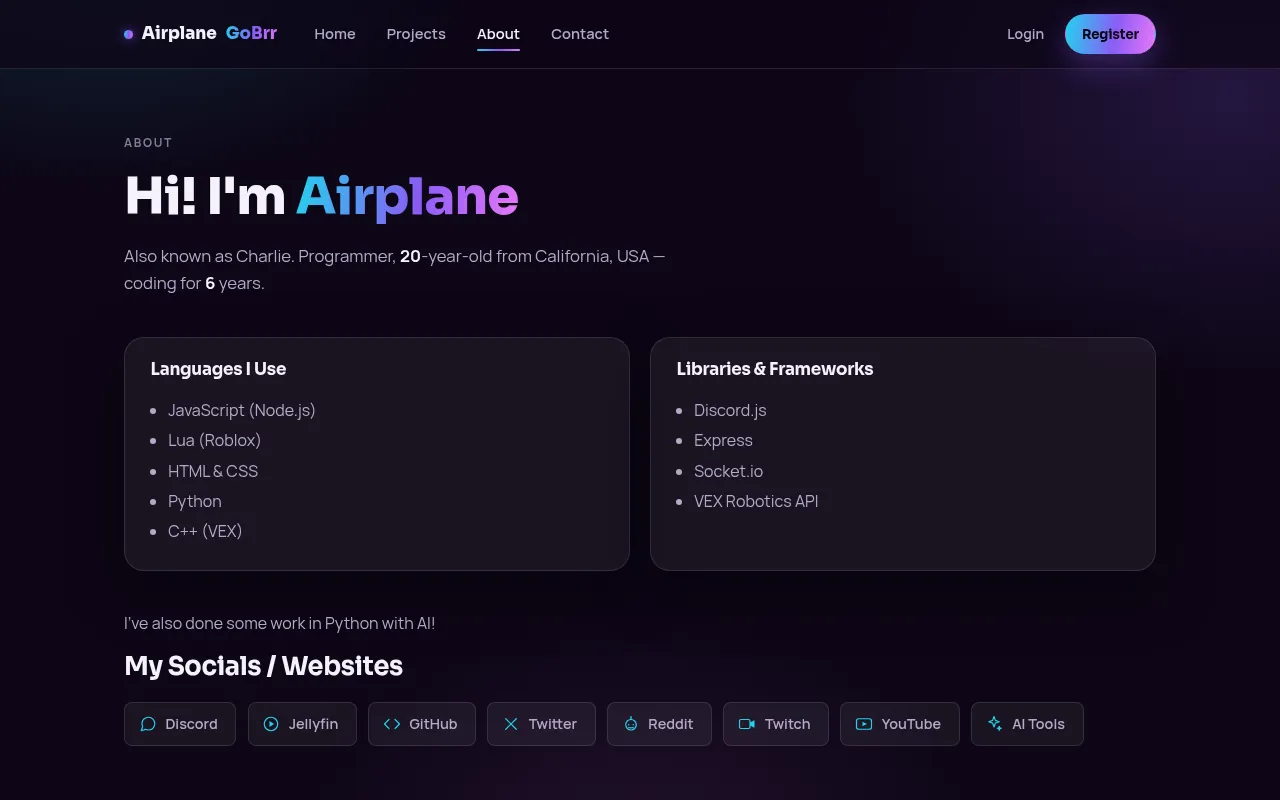Click the "Languages I Use" card heading
The image size is (1280, 800).
[x=218, y=369]
